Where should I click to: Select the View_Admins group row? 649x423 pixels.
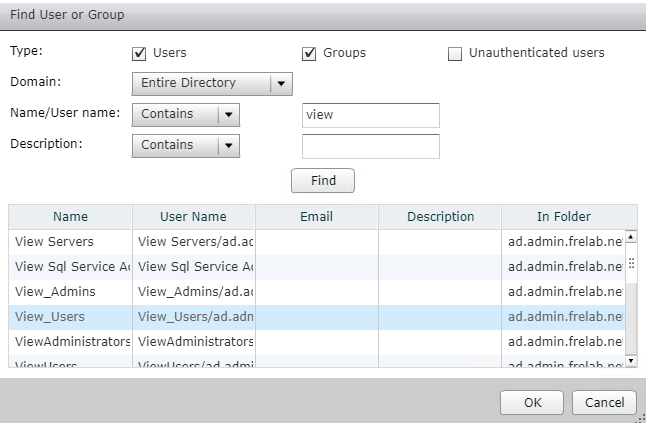70,291
